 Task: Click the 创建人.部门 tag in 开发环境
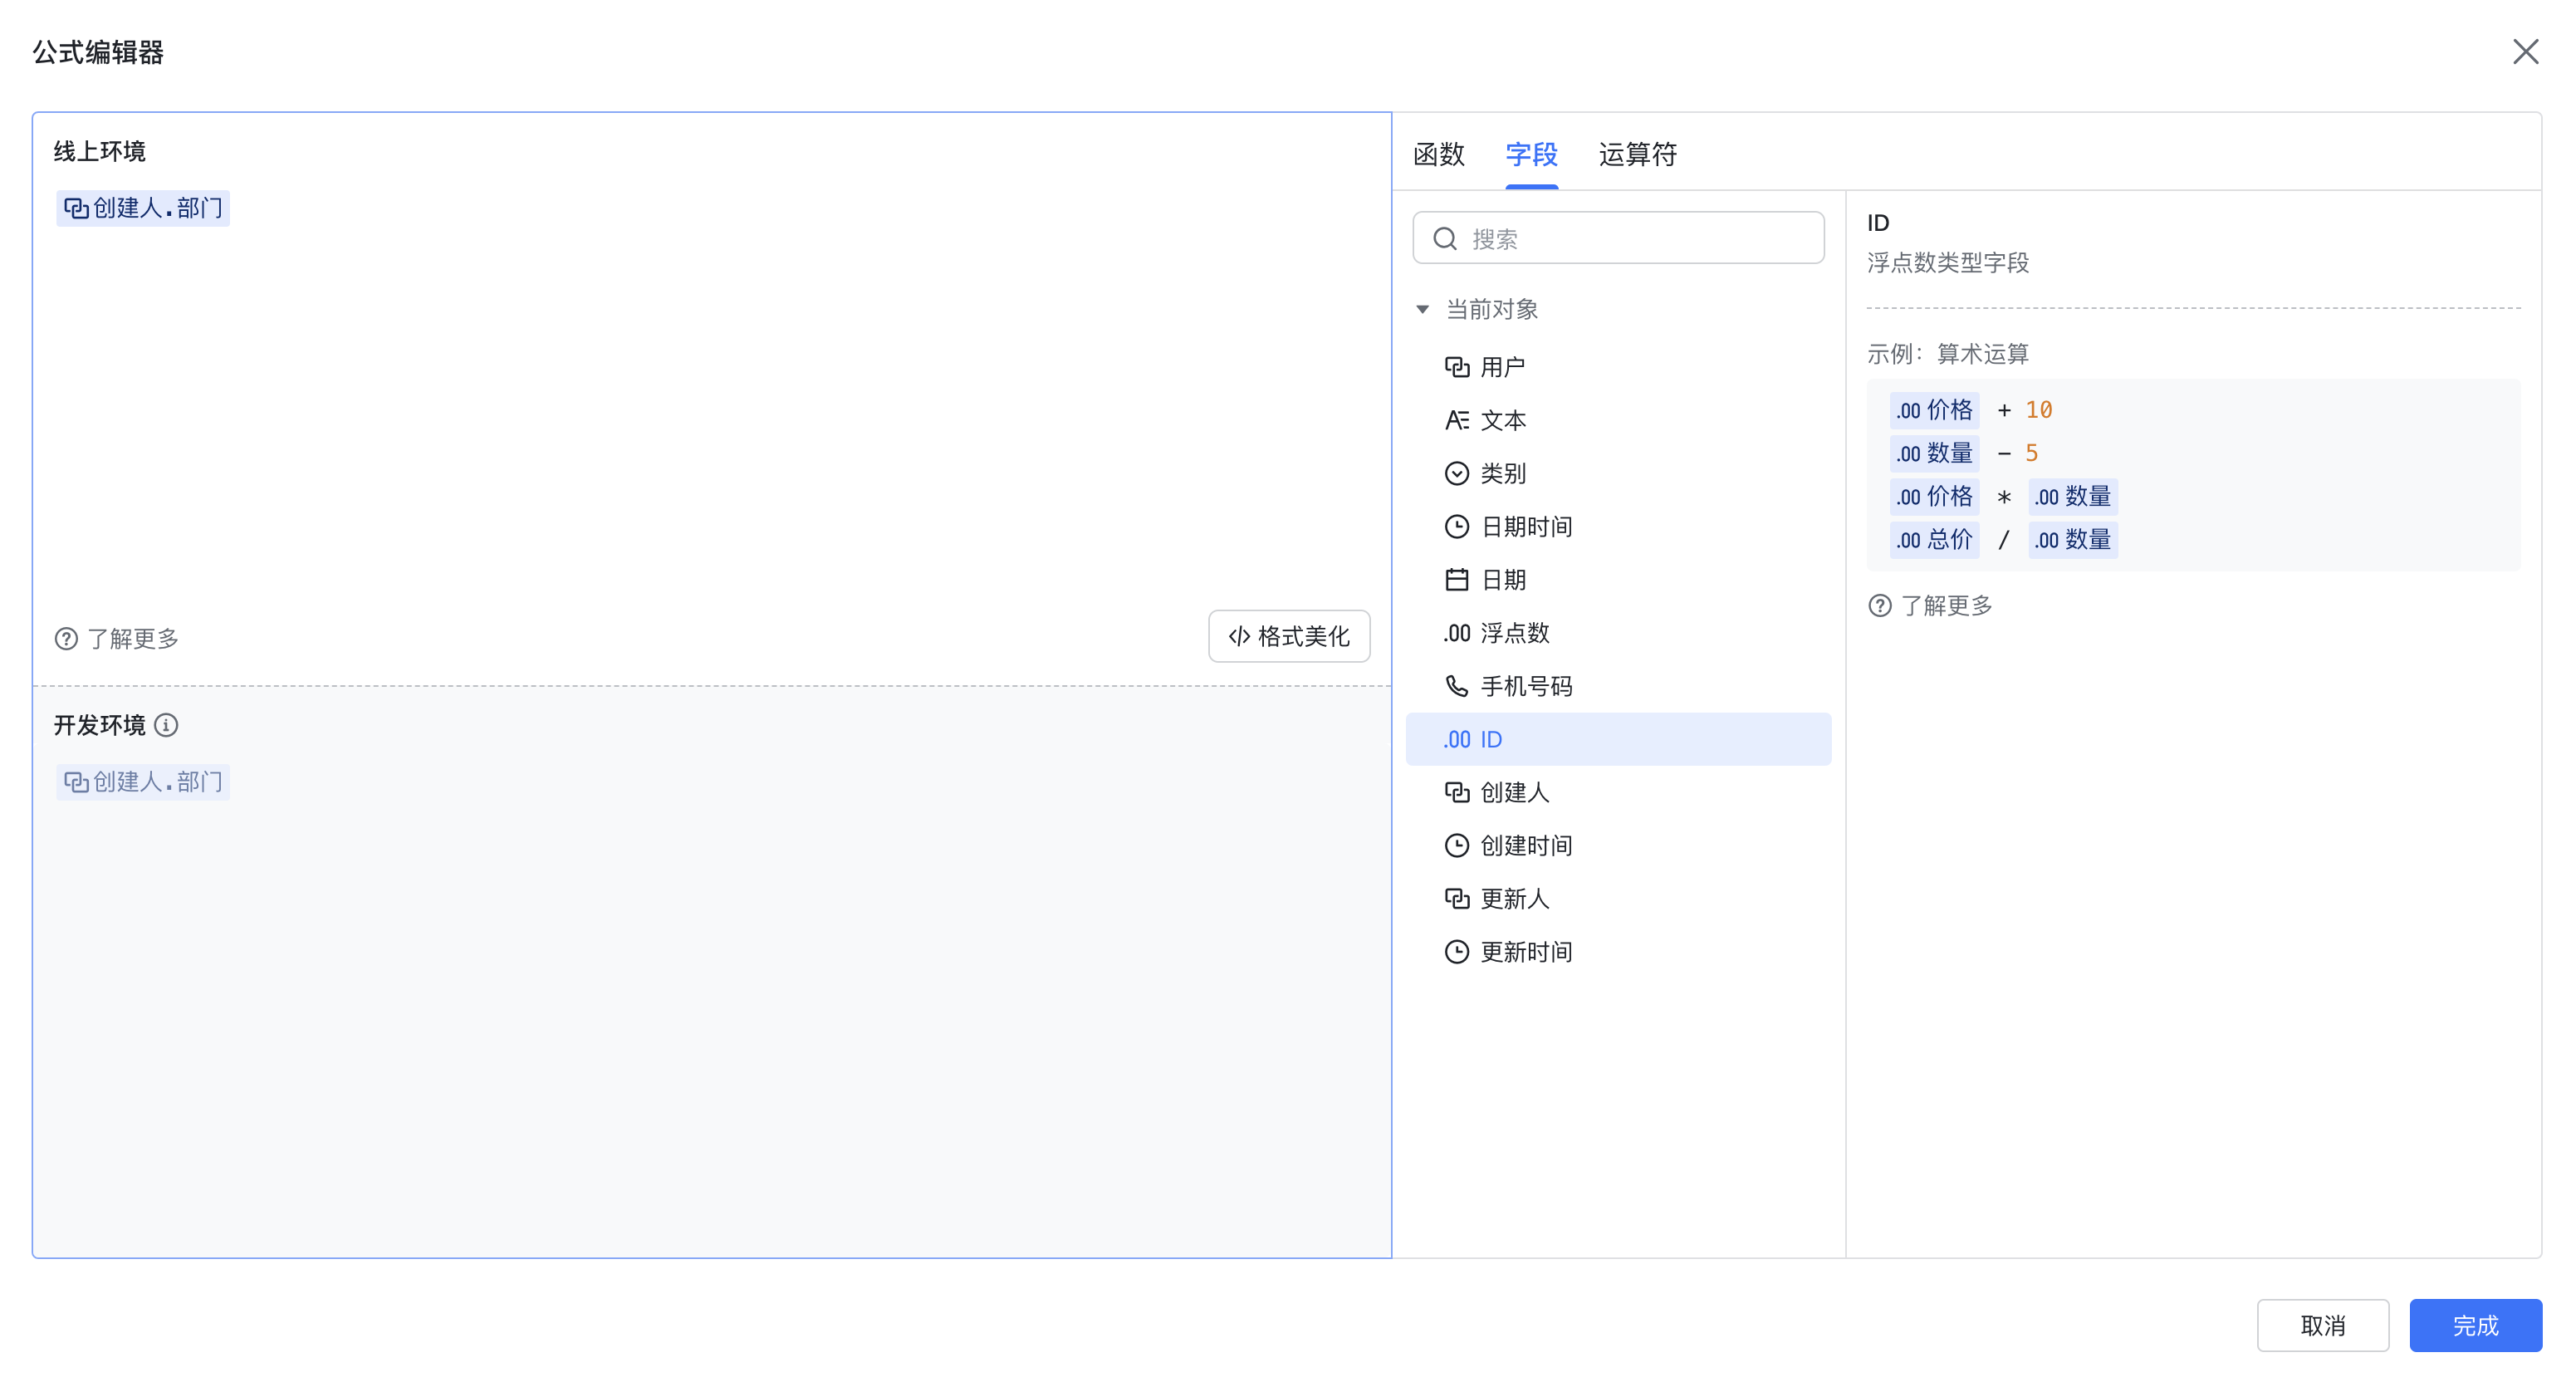click(x=143, y=781)
